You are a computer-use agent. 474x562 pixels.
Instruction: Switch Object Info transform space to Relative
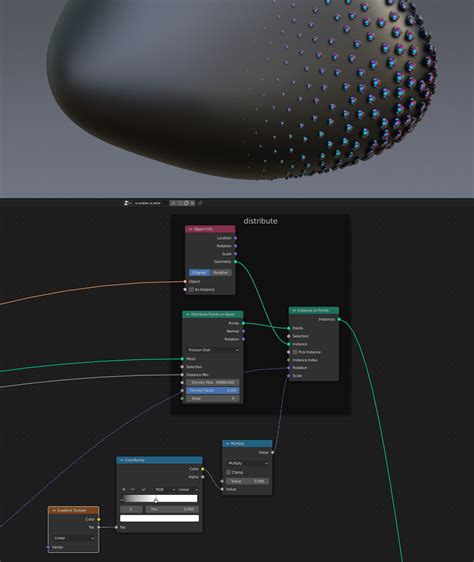(221, 272)
